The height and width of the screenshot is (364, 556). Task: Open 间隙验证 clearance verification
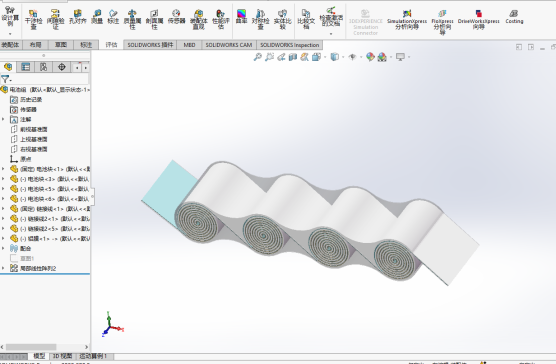[55, 20]
